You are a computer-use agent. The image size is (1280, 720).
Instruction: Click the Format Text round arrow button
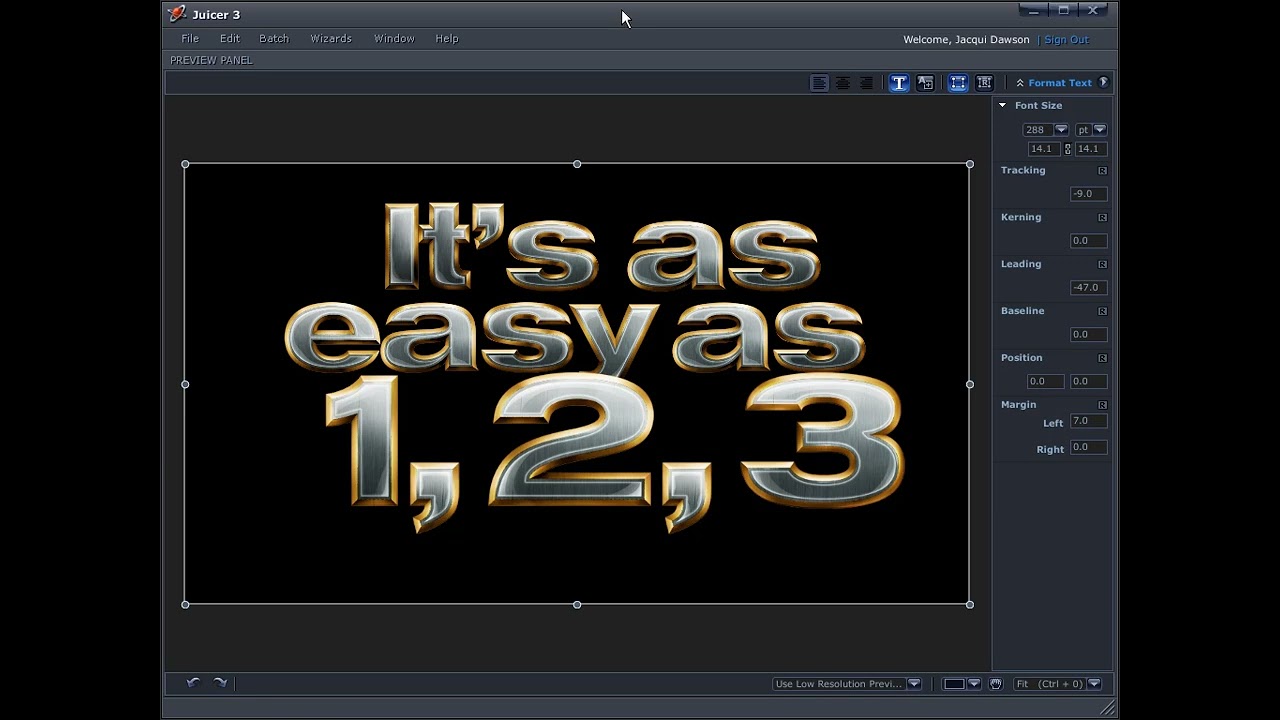1103,83
